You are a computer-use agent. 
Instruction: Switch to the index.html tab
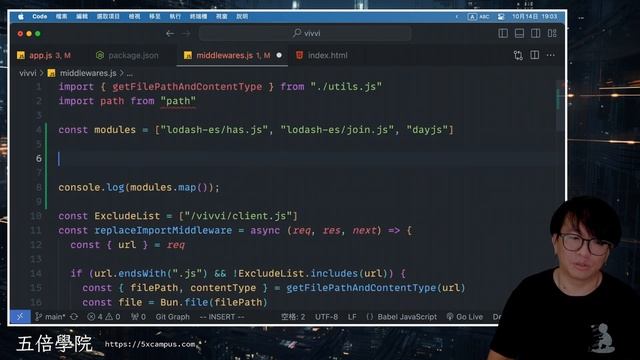(x=322, y=55)
